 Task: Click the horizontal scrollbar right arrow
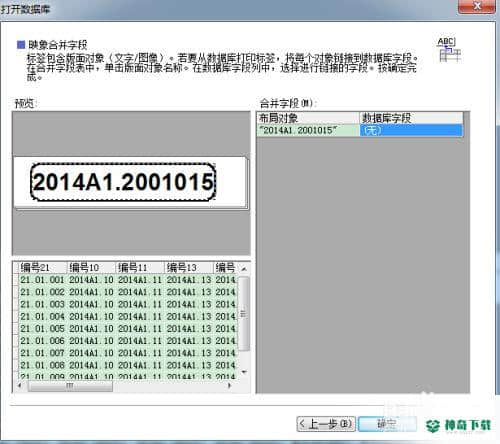tap(229, 386)
